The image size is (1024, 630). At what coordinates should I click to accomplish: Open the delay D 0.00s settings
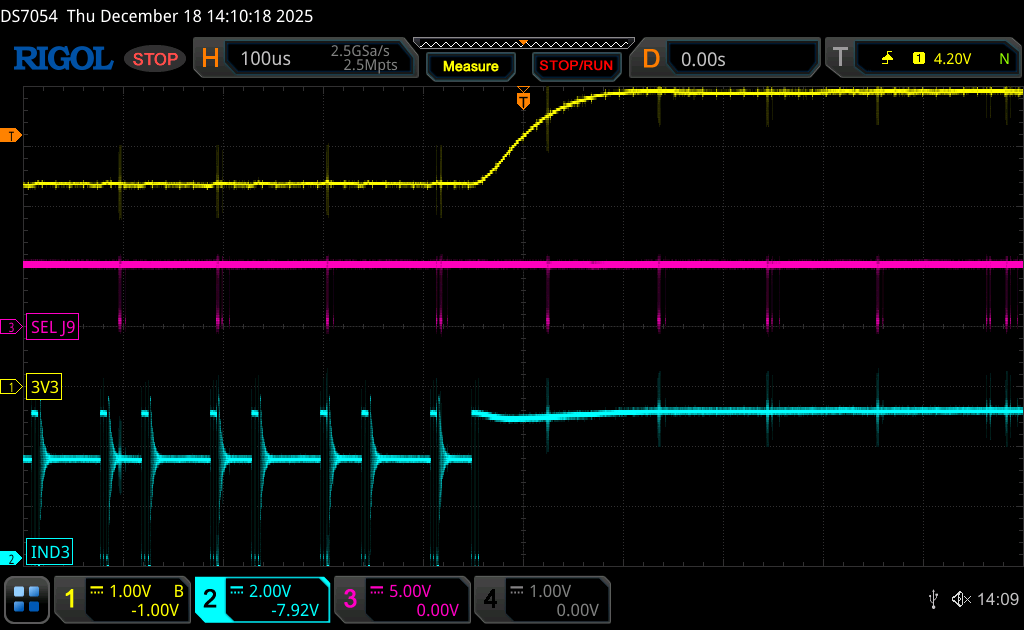click(724, 59)
